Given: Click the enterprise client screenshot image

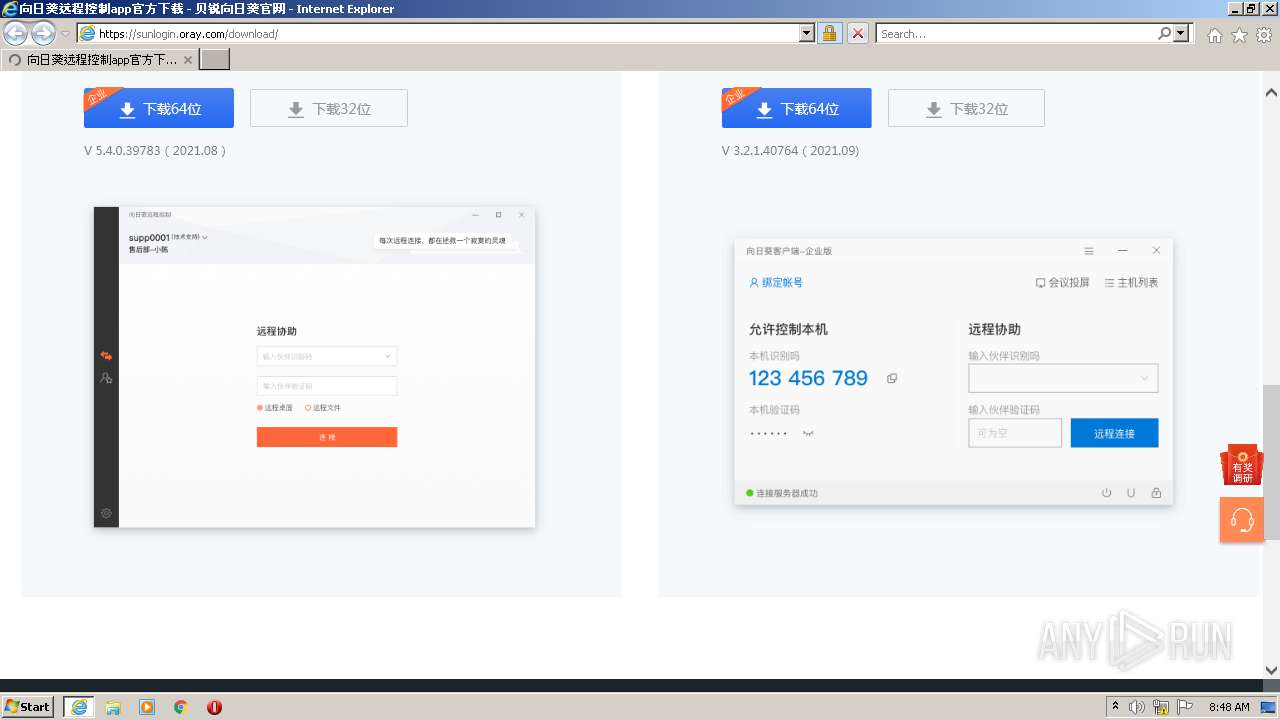Looking at the screenshot, I should click(x=954, y=371).
